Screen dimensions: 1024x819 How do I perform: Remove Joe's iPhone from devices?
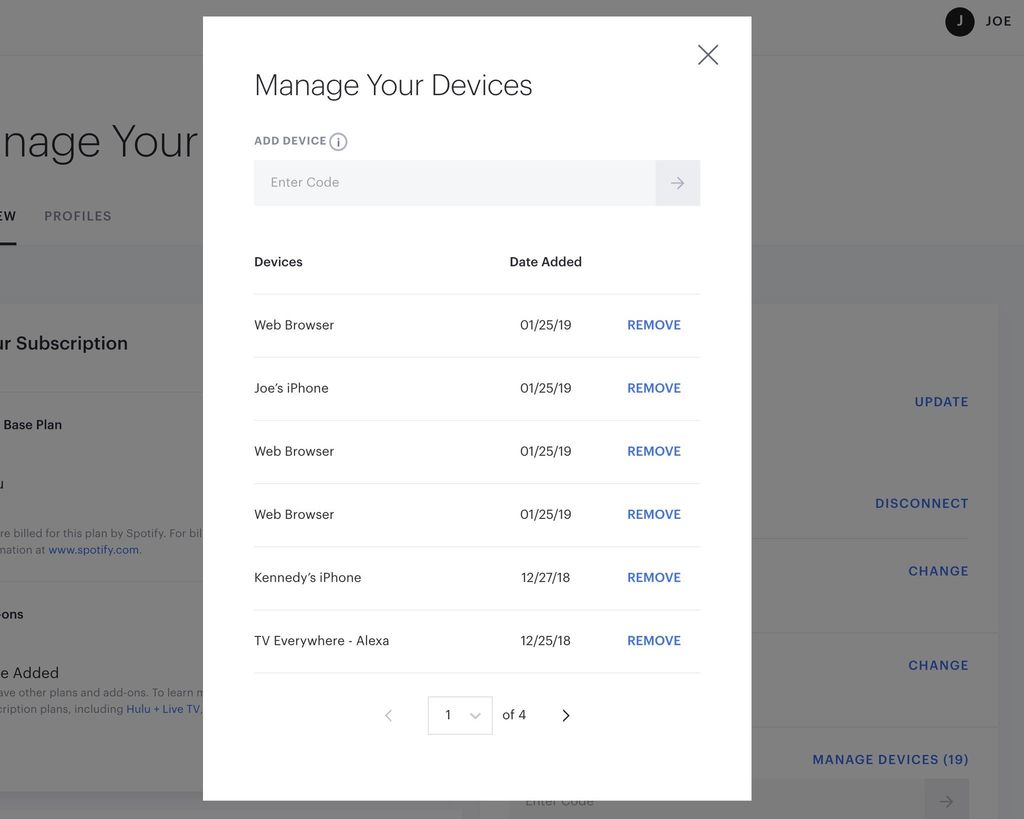(x=653, y=388)
